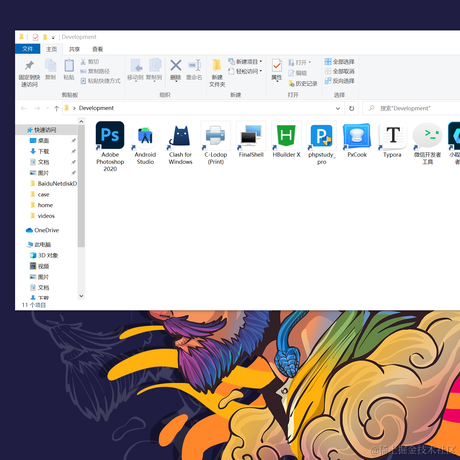Image resolution: width=460 pixels, height=460 pixels.
Task: Open the 文件 menu tab
Action: [x=28, y=49]
